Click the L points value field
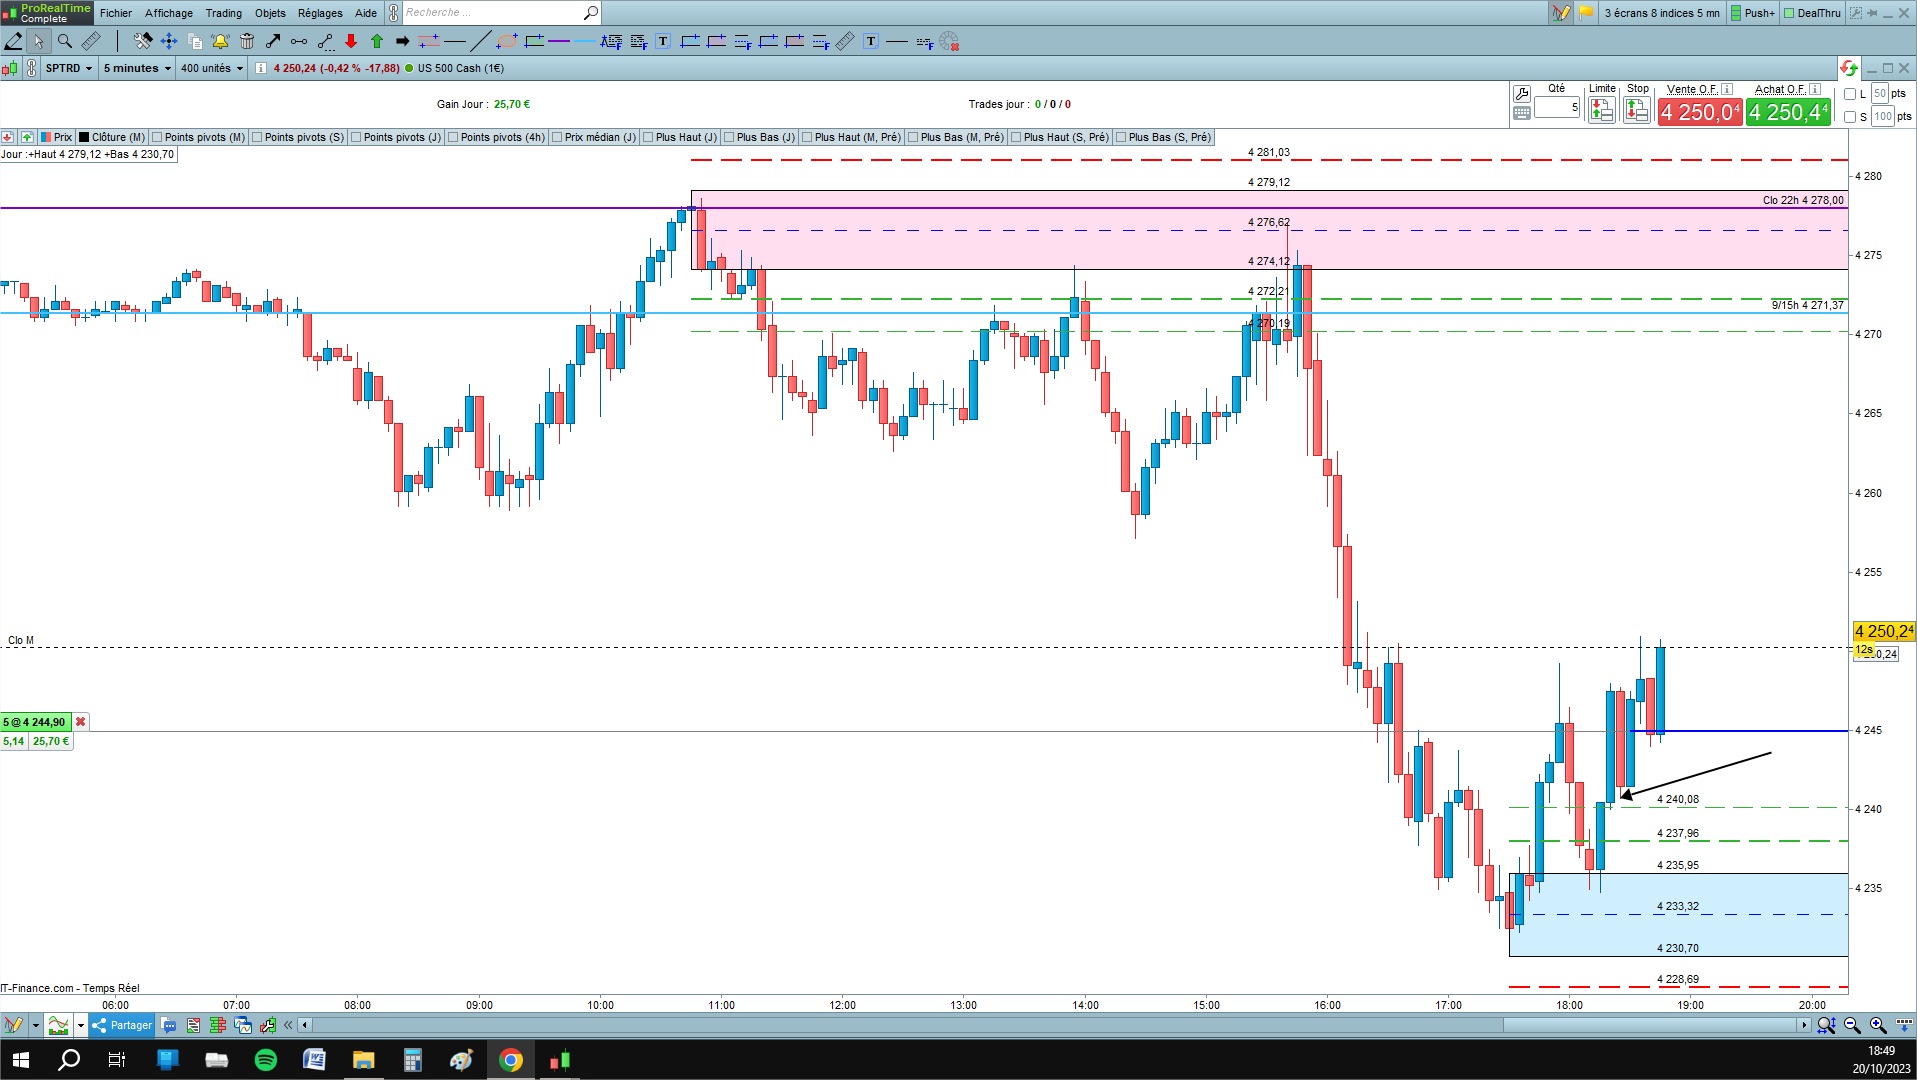 (1880, 94)
